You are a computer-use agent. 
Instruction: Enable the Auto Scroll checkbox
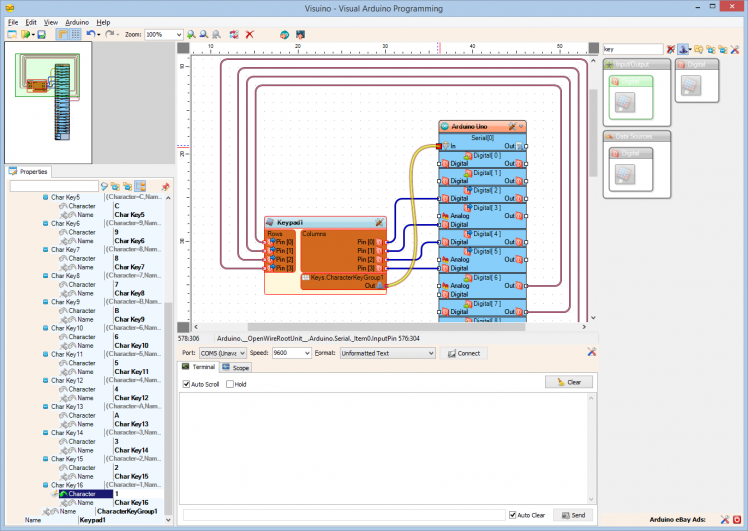point(187,384)
